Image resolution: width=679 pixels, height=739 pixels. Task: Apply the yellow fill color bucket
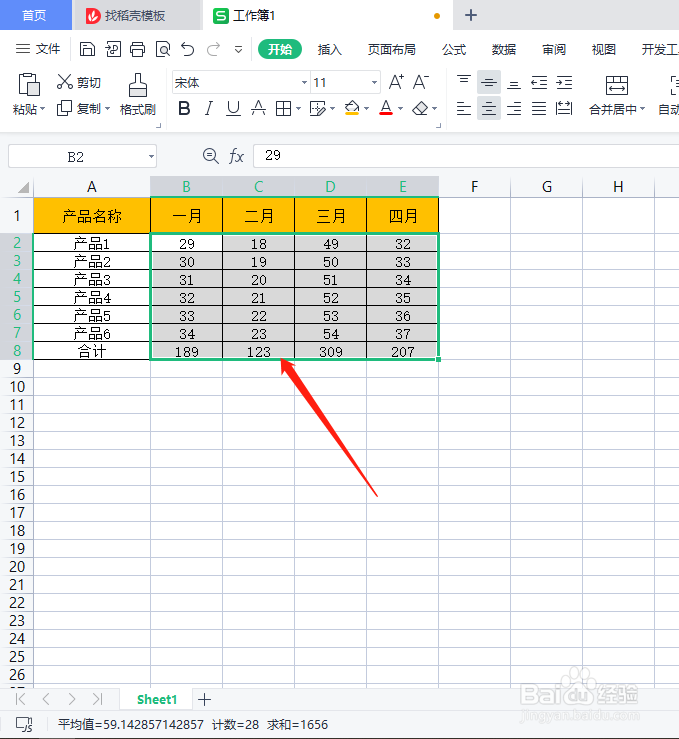coord(352,109)
